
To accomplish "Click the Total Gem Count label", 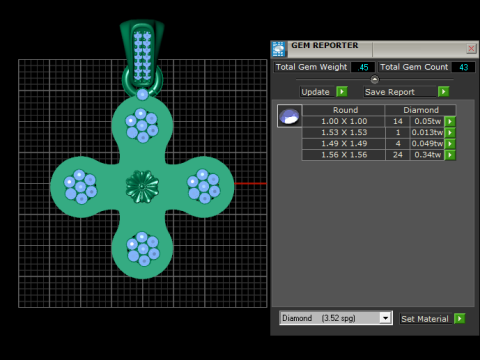I will [414, 67].
